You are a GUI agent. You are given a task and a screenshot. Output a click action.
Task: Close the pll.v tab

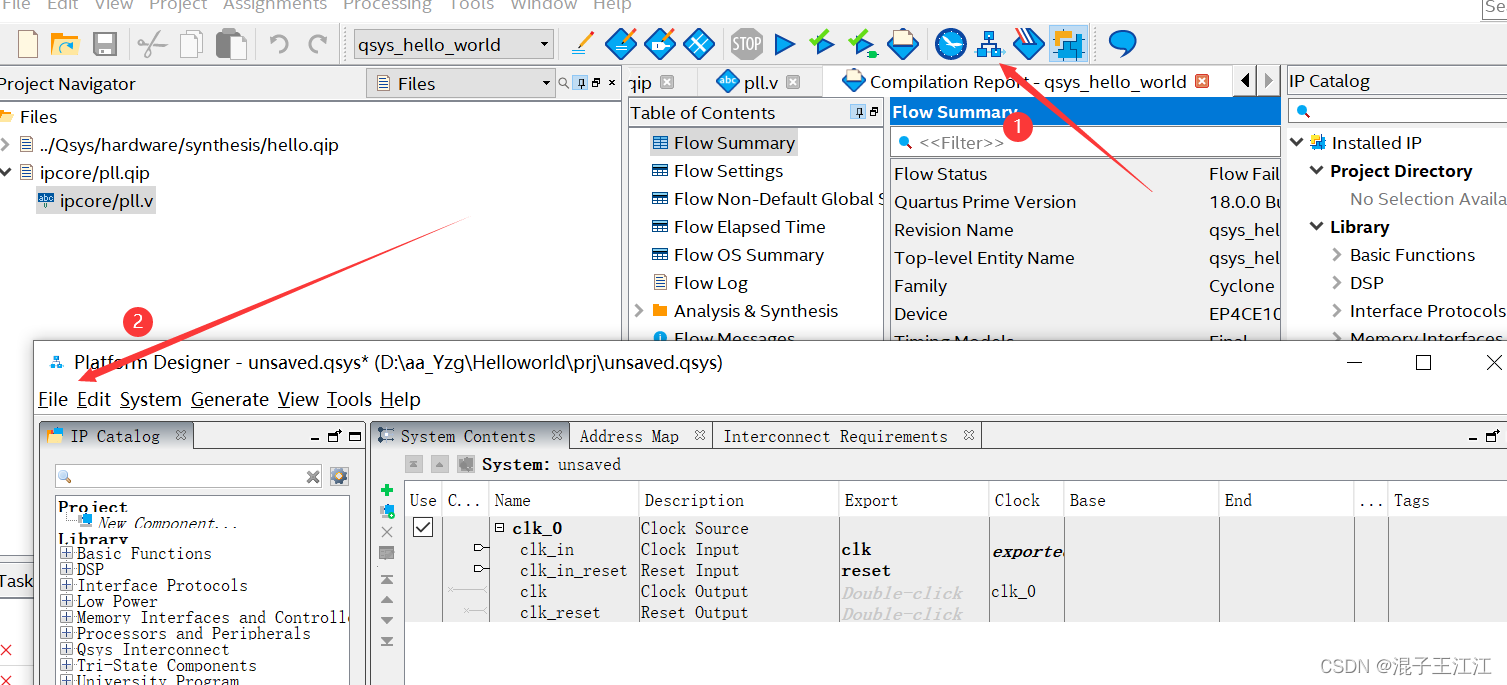[792, 82]
